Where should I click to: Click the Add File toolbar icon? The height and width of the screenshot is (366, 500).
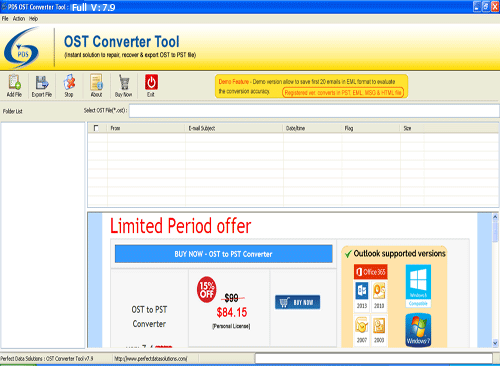point(14,82)
